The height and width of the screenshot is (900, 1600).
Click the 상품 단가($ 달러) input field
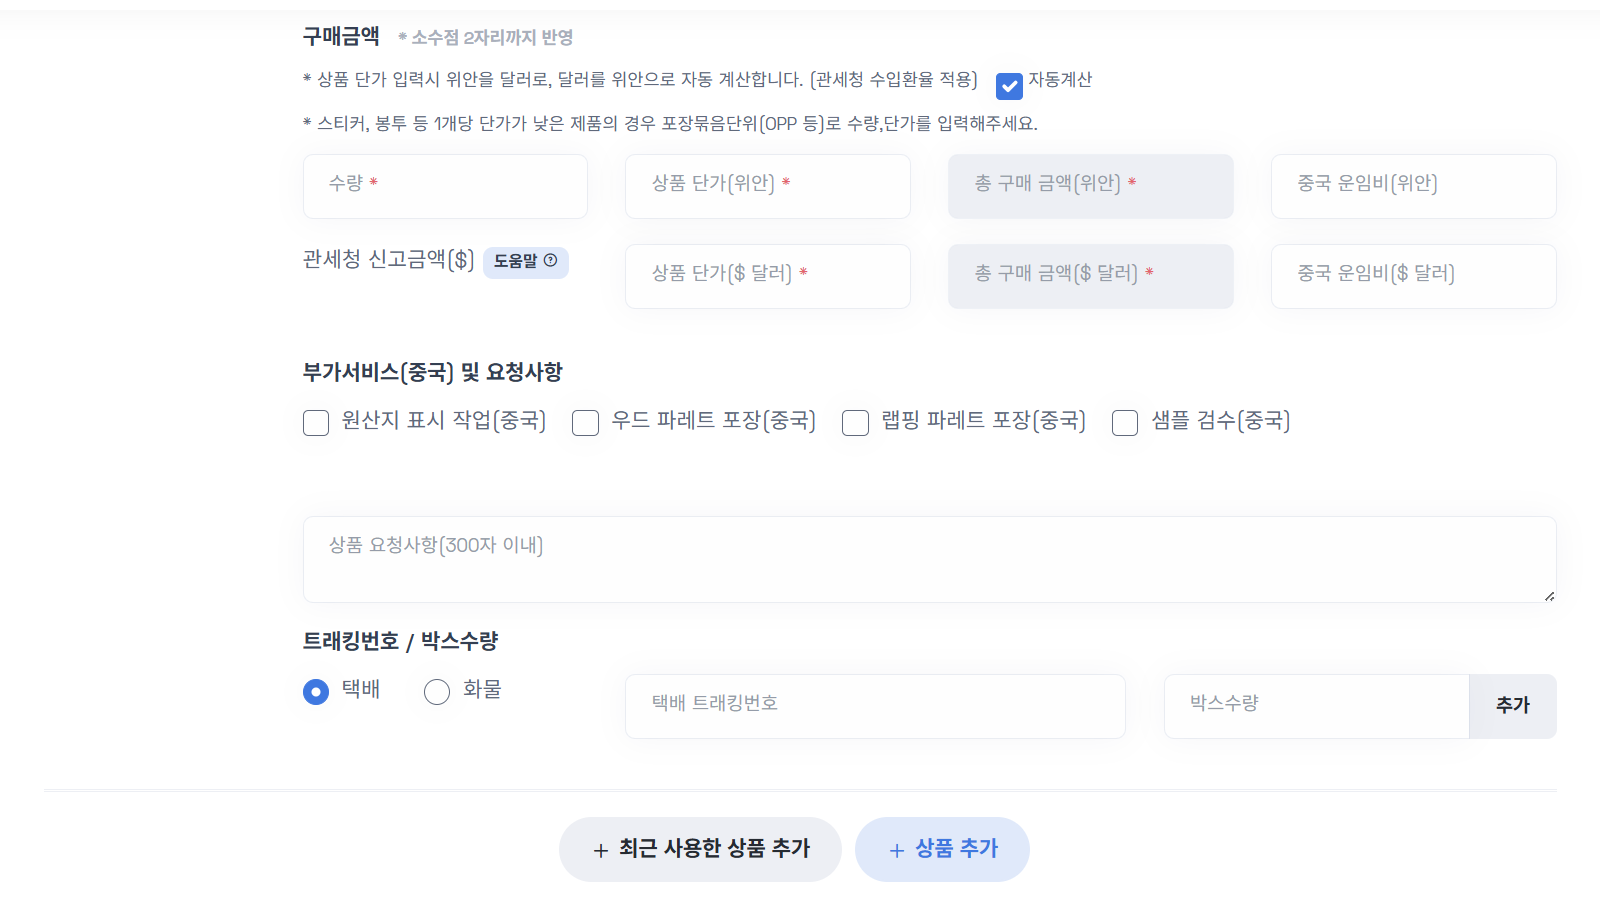coord(767,276)
